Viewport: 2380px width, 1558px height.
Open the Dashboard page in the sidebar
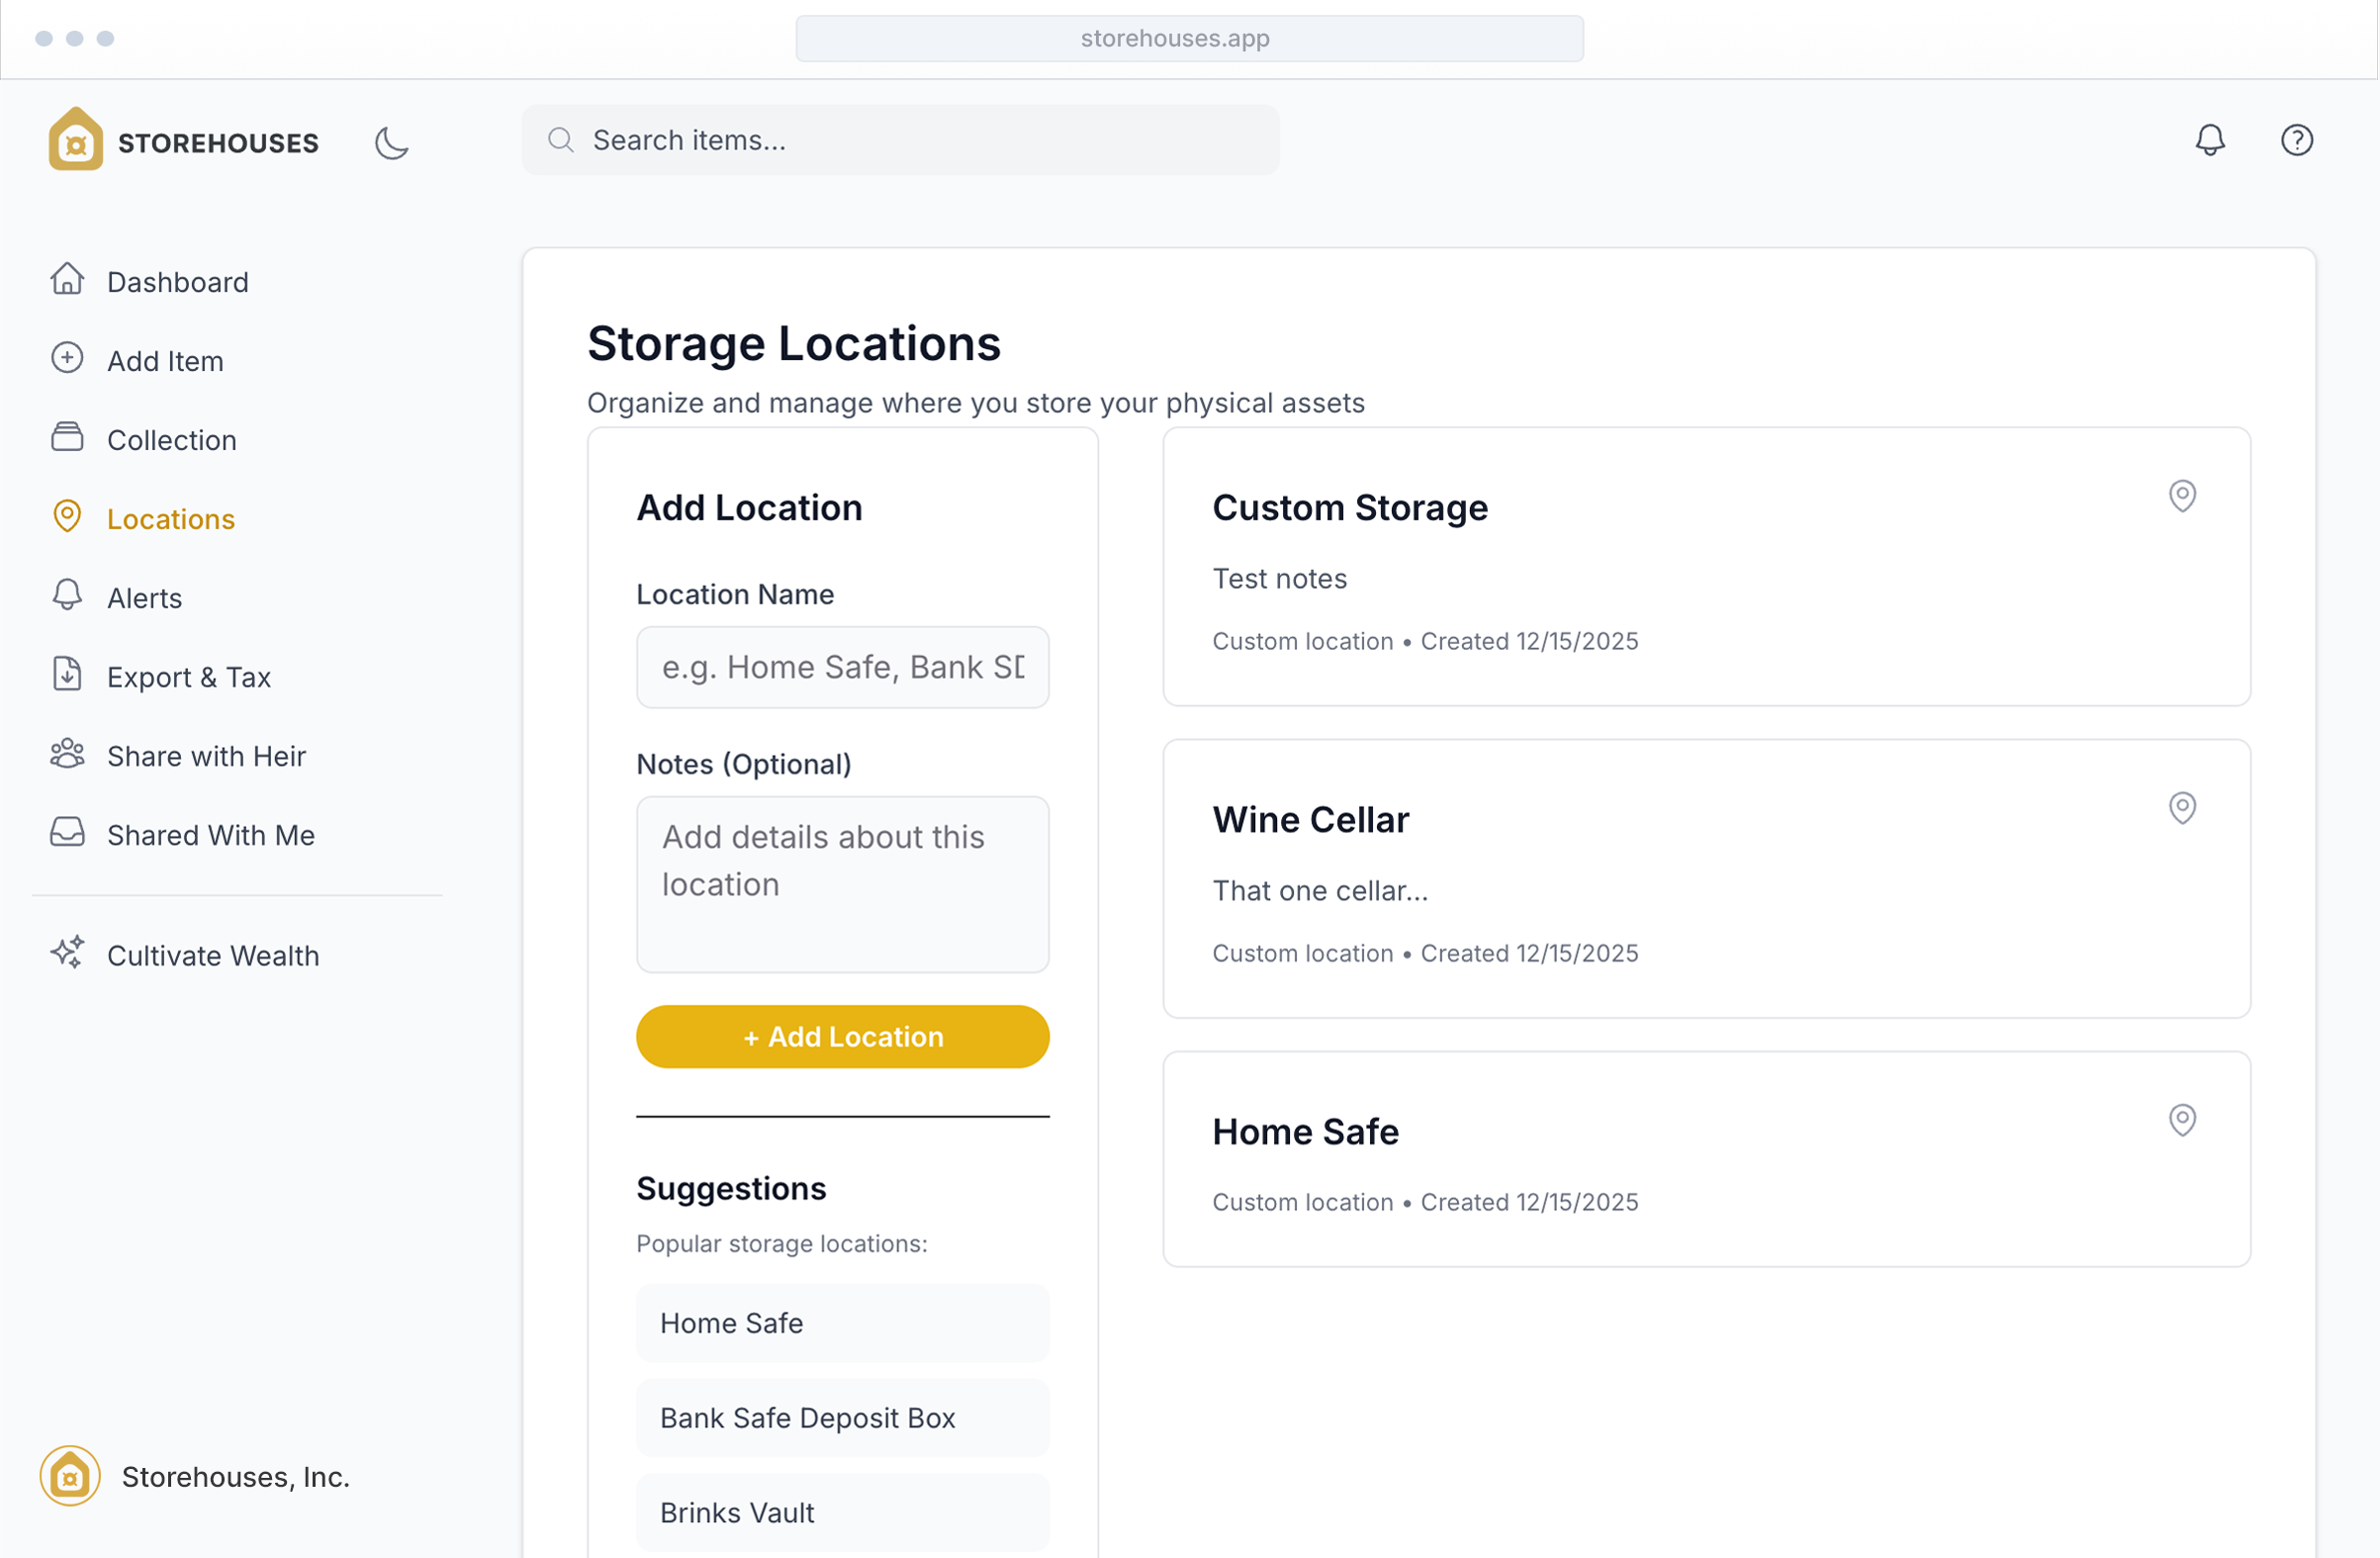[177, 282]
